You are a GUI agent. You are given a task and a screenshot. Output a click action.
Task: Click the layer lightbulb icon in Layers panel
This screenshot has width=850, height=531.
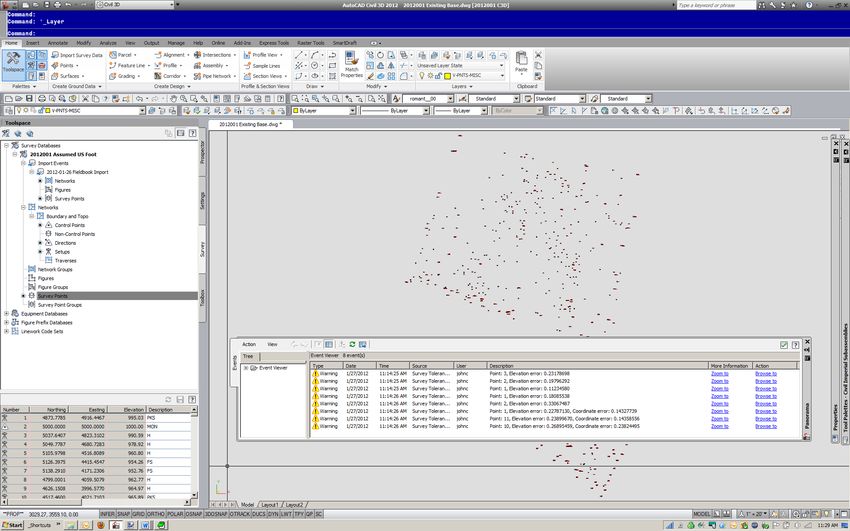(x=421, y=76)
